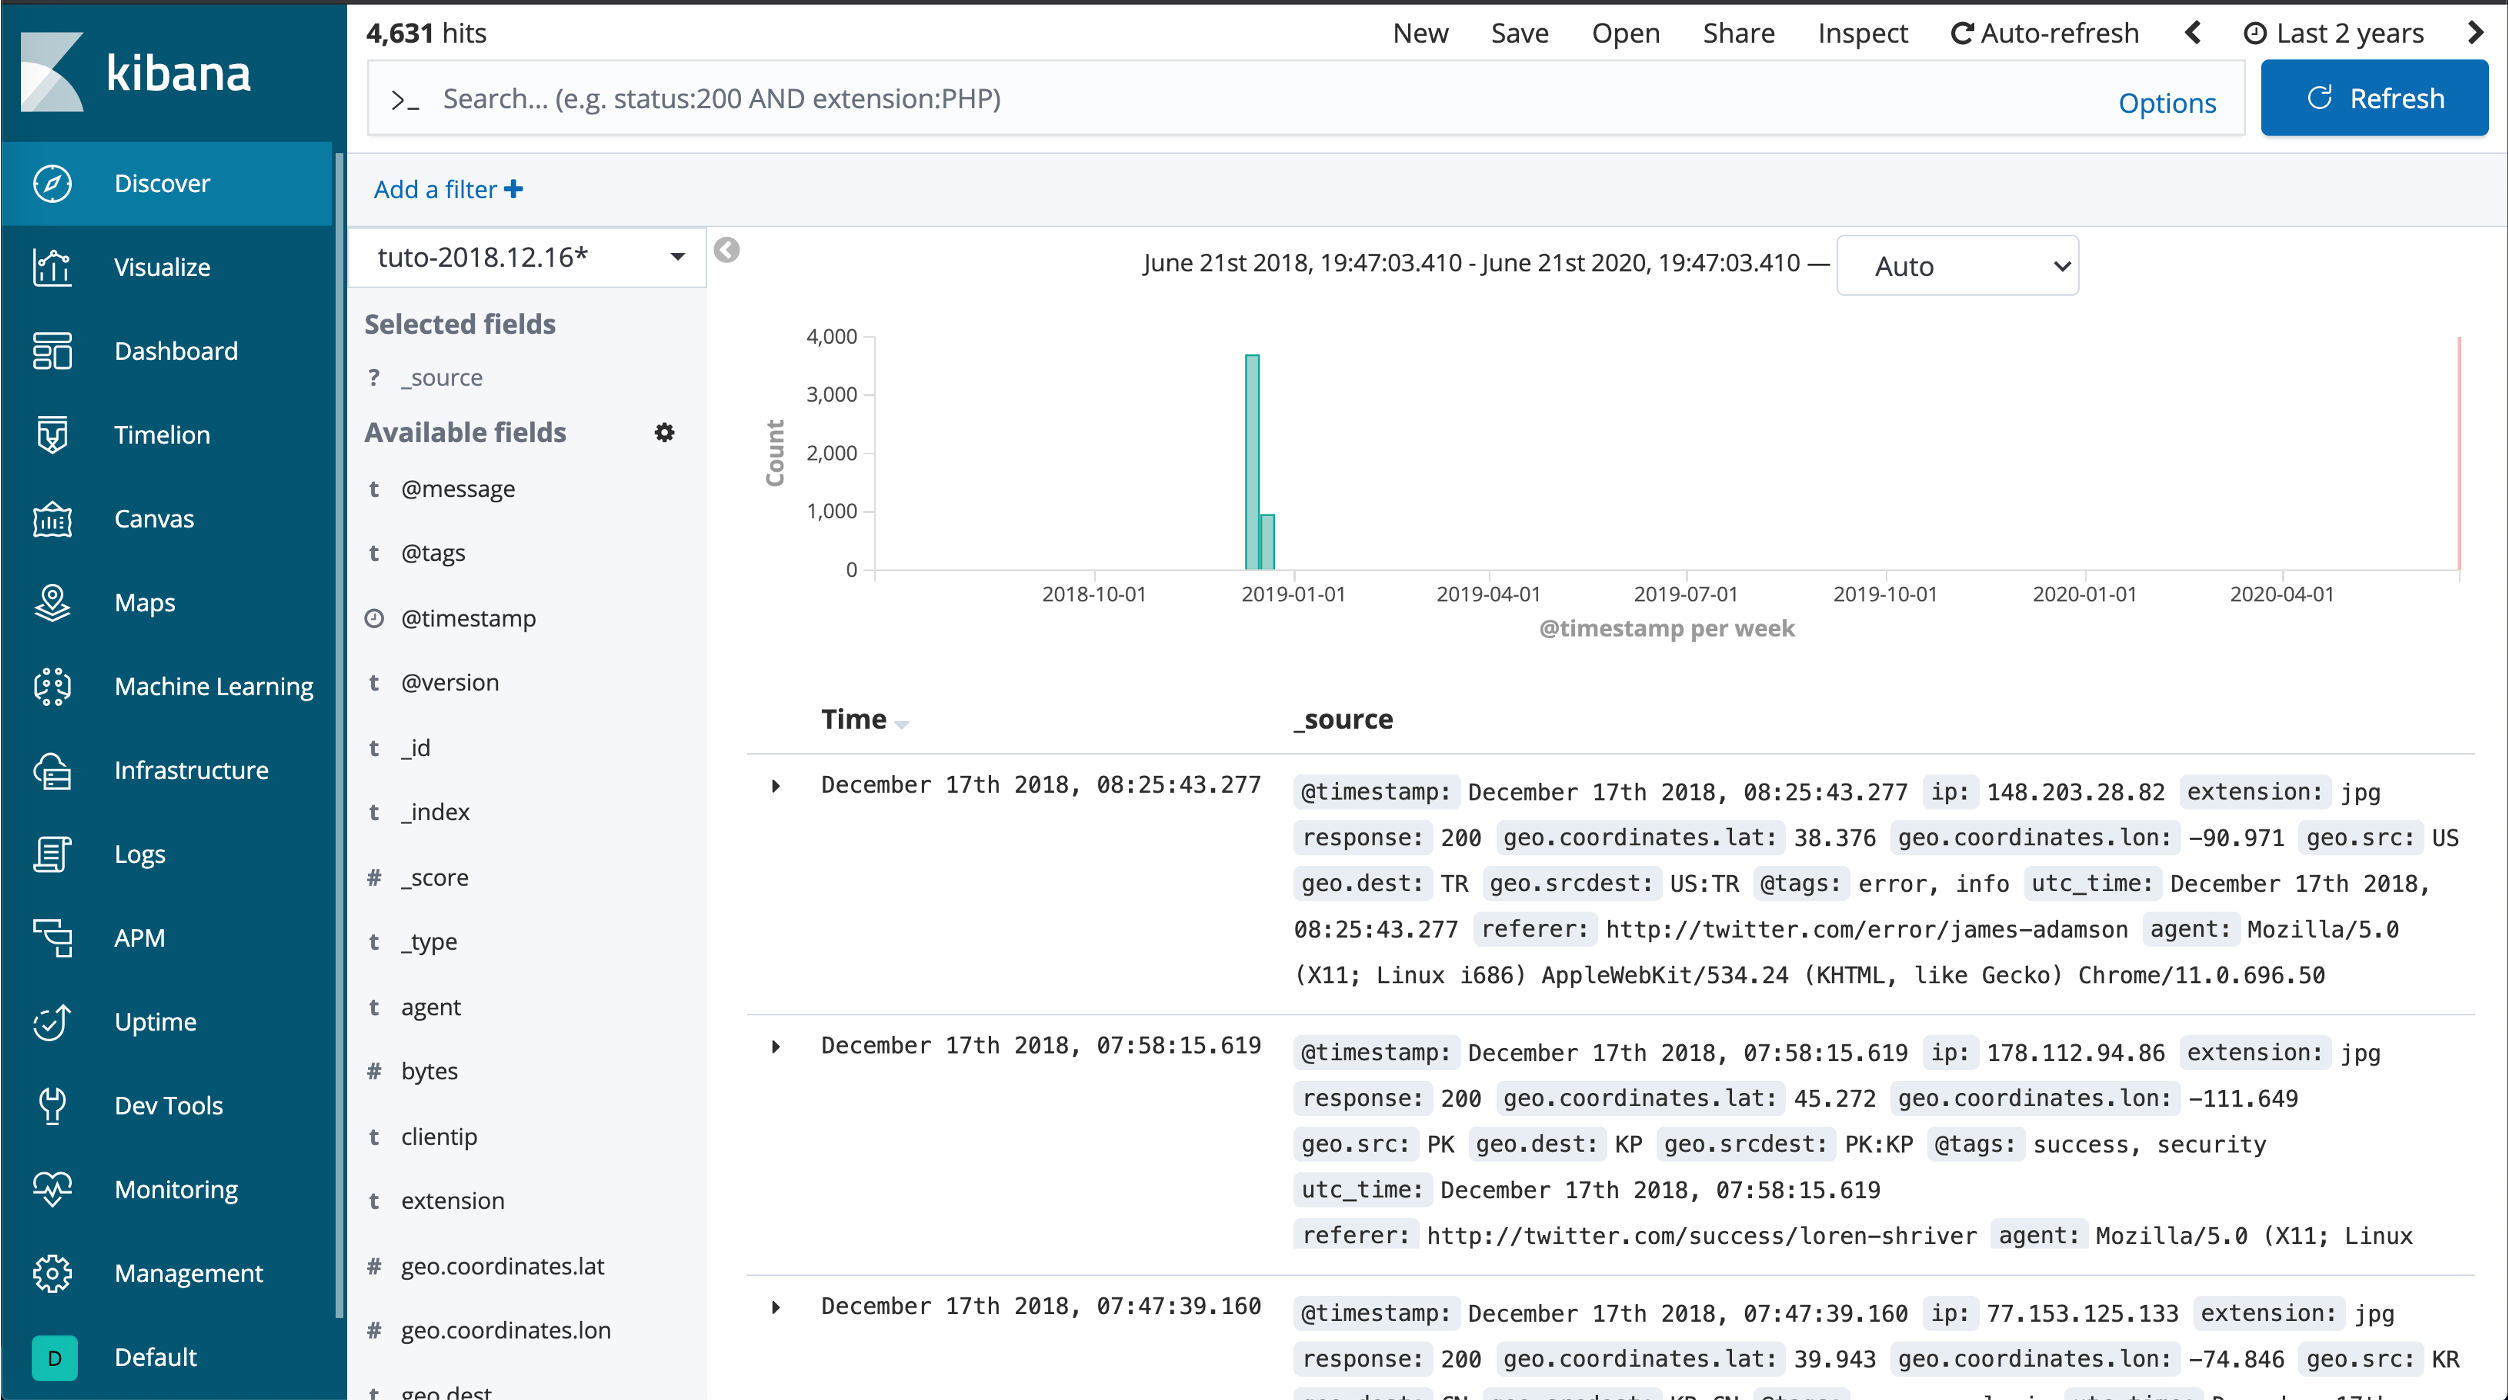Toggle Auto-refresh in top bar
The width and height of the screenshot is (2508, 1400).
point(2044,33)
